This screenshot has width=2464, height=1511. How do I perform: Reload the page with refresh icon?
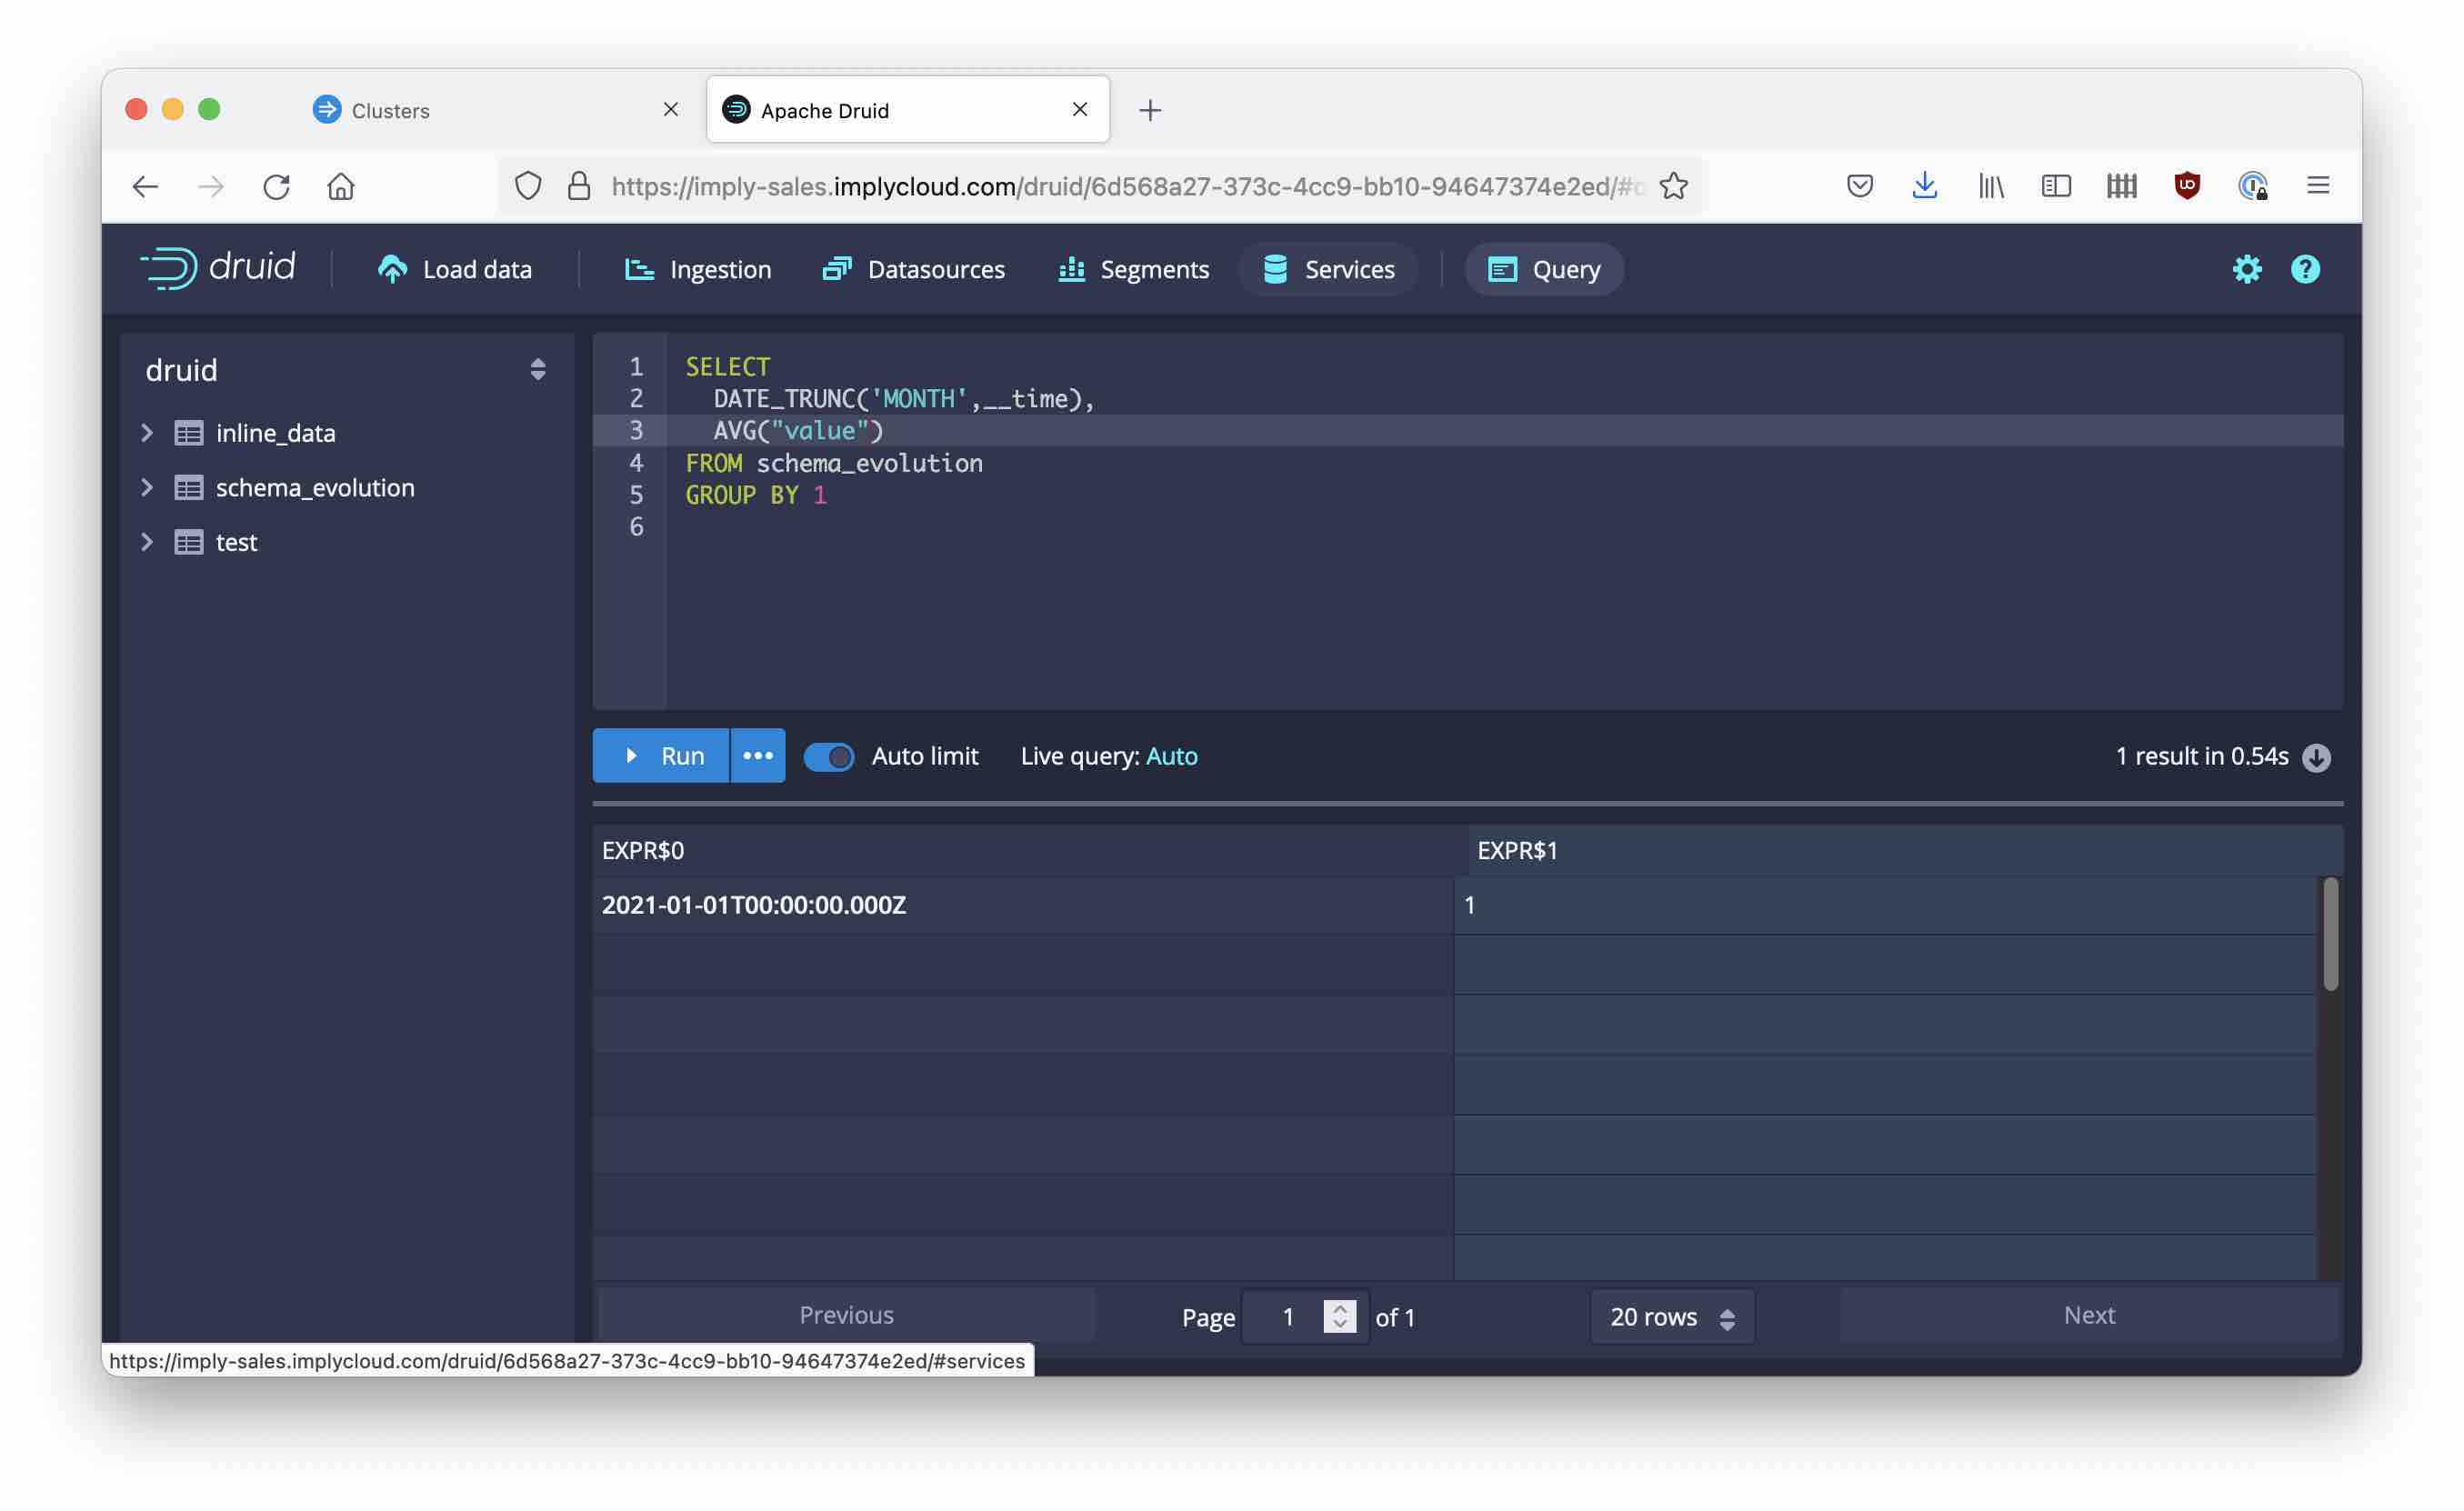[x=276, y=186]
